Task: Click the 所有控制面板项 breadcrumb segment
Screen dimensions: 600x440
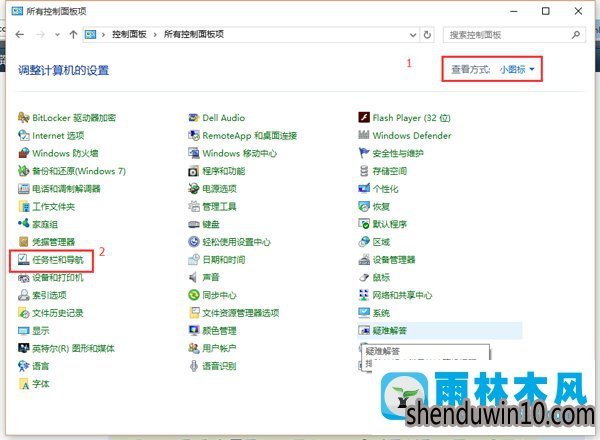Action: click(194, 34)
